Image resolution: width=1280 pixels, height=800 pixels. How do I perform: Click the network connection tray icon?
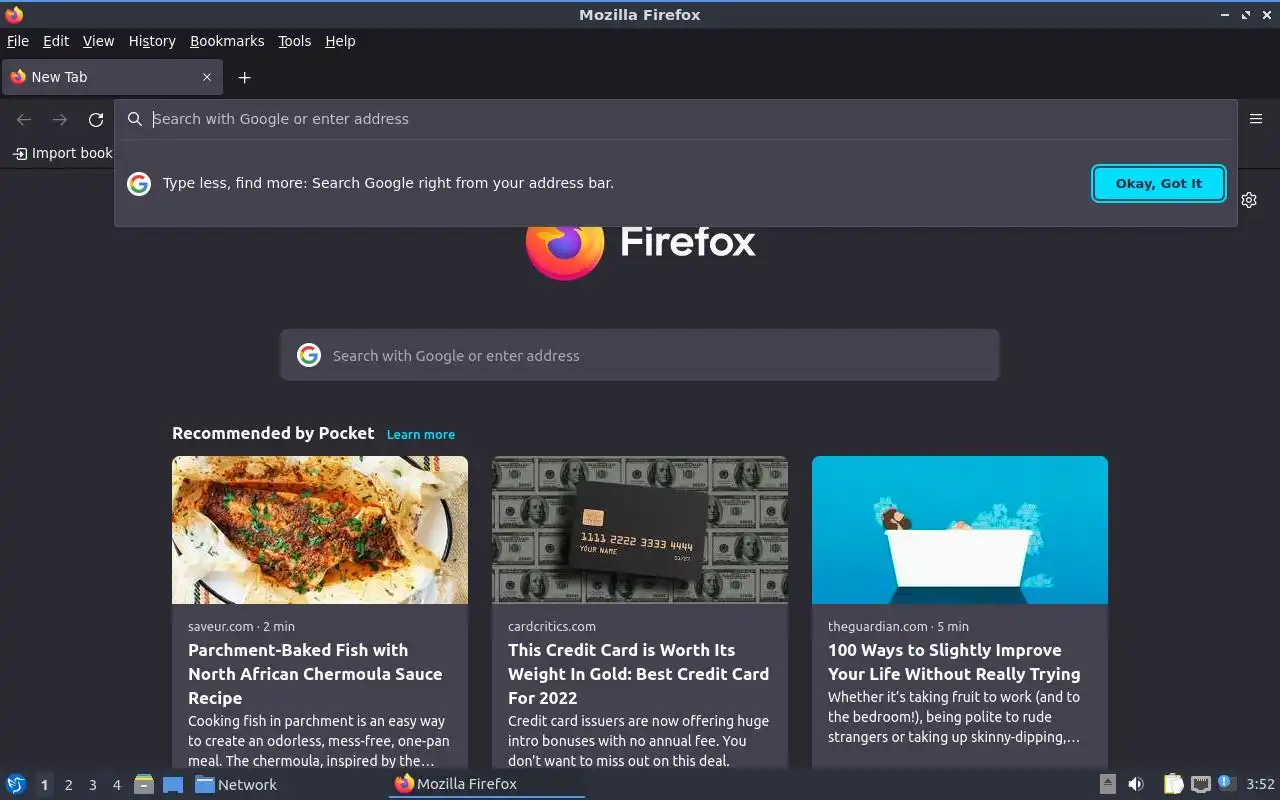tap(1201, 784)
